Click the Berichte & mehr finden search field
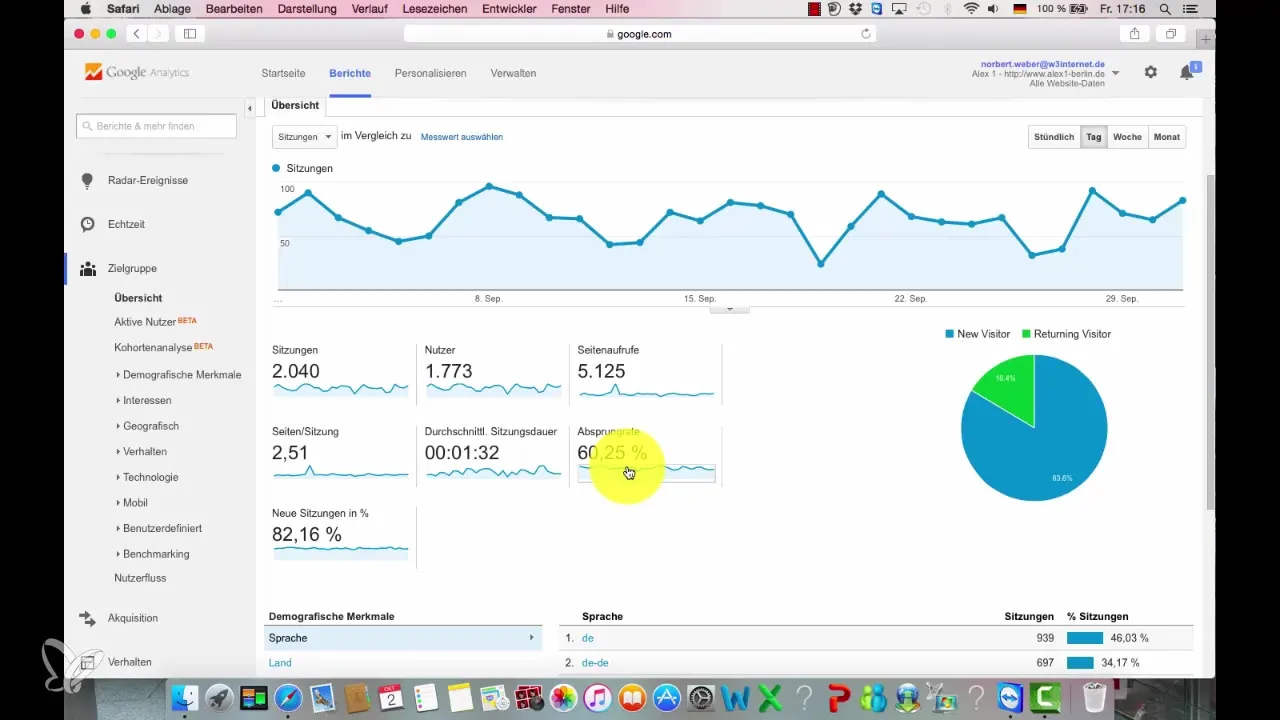The width and height of the screenshot is (1280, 720). click(x=157, y=126)
